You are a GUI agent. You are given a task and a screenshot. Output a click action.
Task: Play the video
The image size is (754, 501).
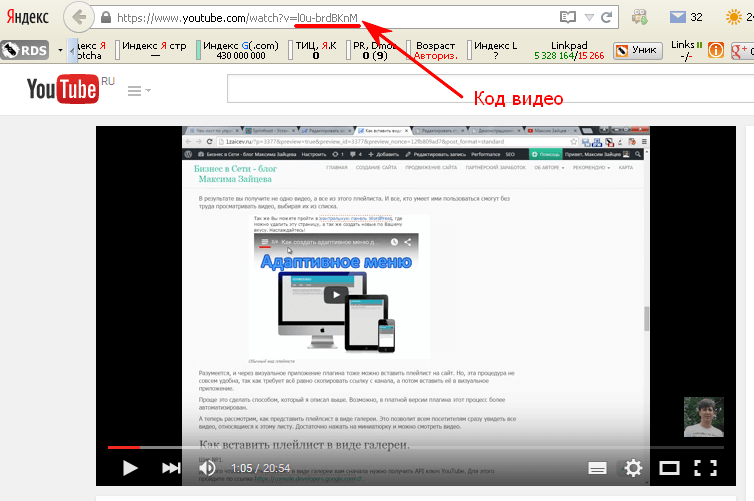point(130,468)
